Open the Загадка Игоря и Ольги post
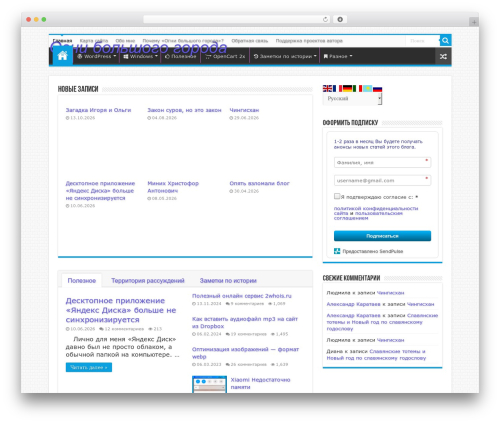The width and height of the screenshot is (500, 423). pyautogui.click(x=98, y=110)
